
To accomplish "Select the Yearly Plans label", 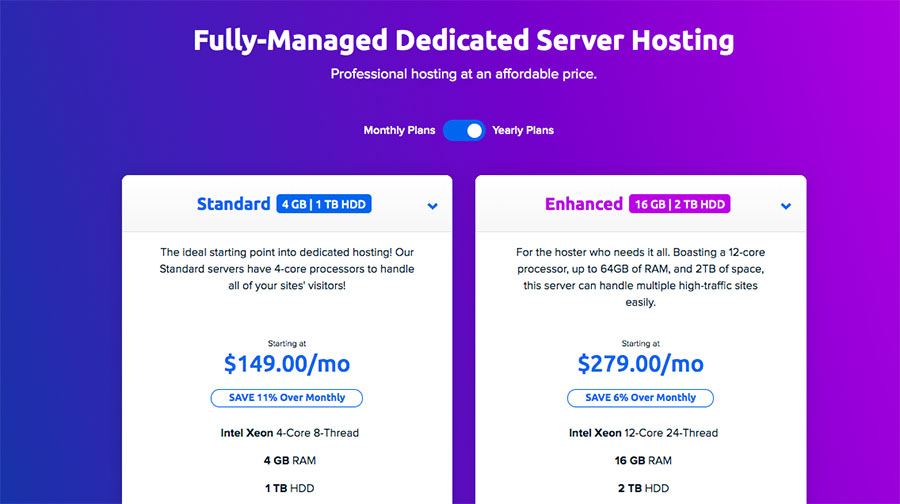I will 523,130.
